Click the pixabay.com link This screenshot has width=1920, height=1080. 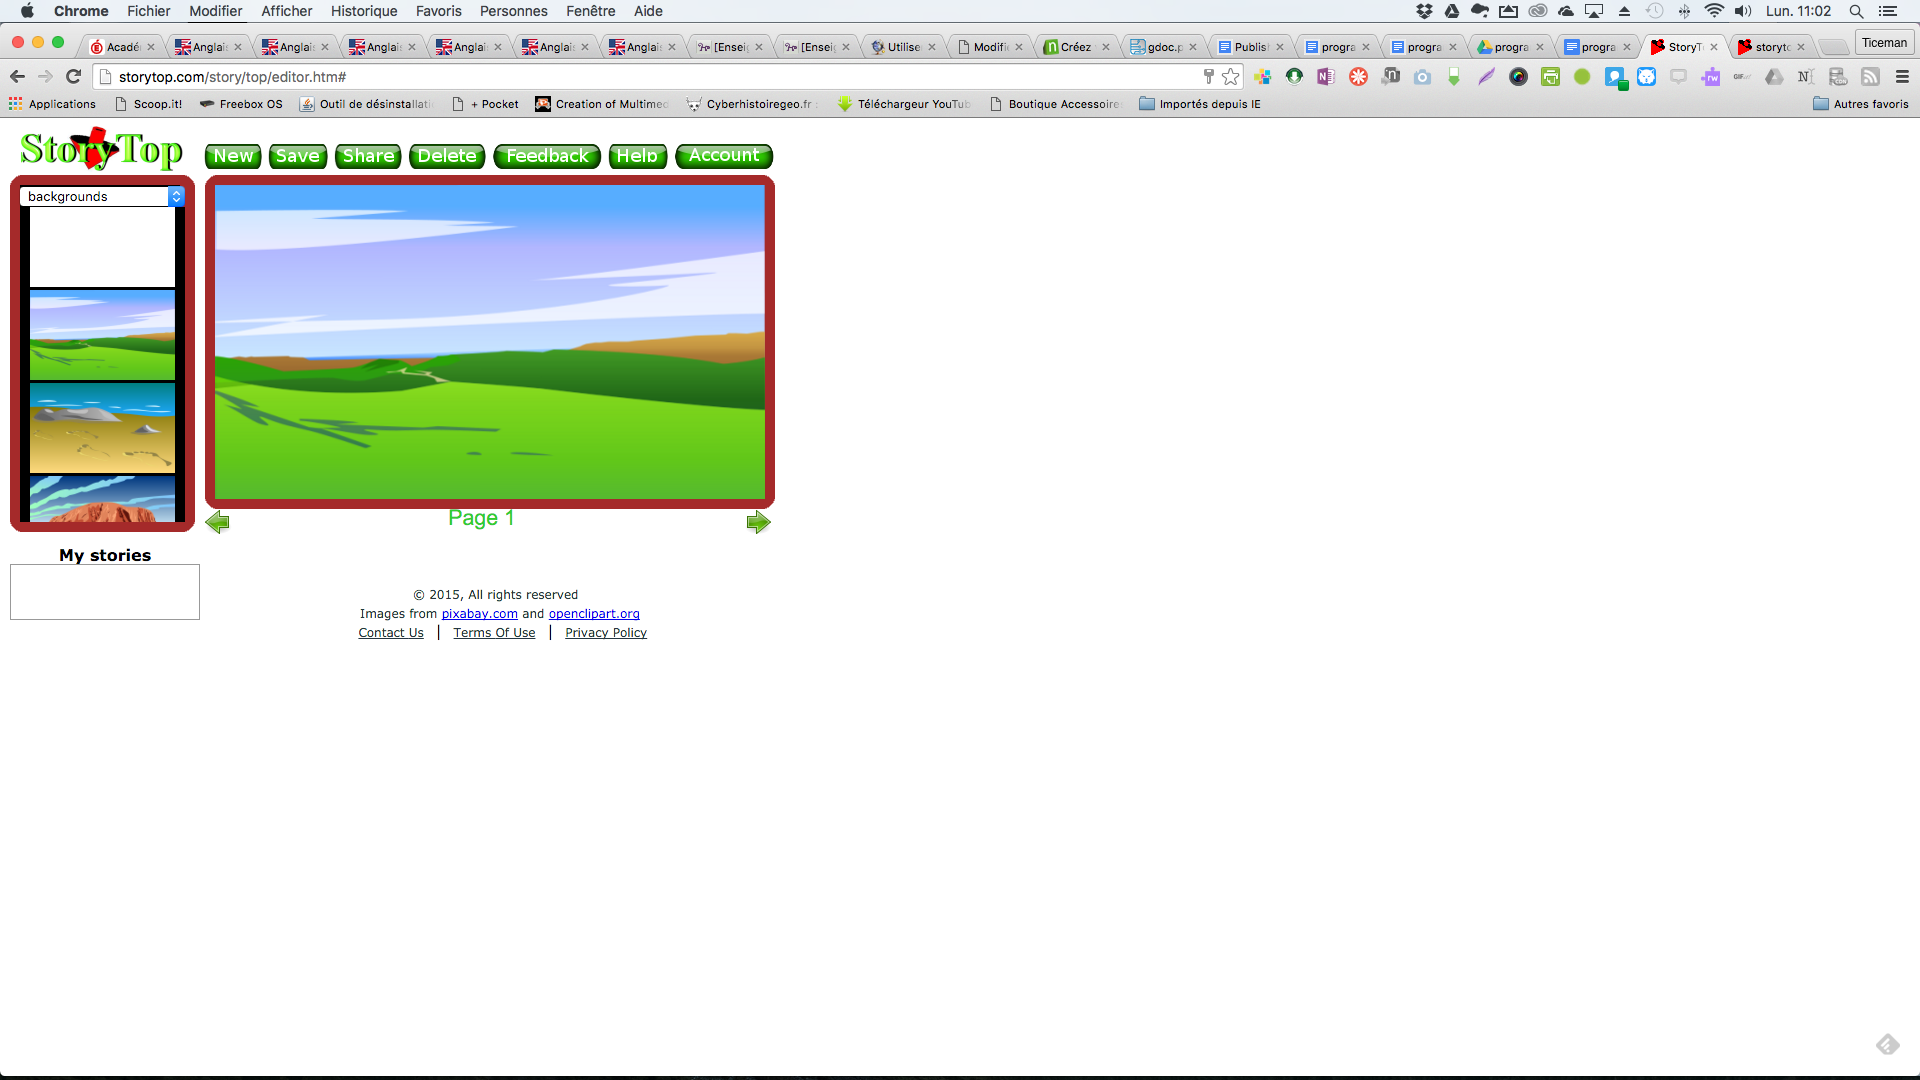(x=480, y=613)
